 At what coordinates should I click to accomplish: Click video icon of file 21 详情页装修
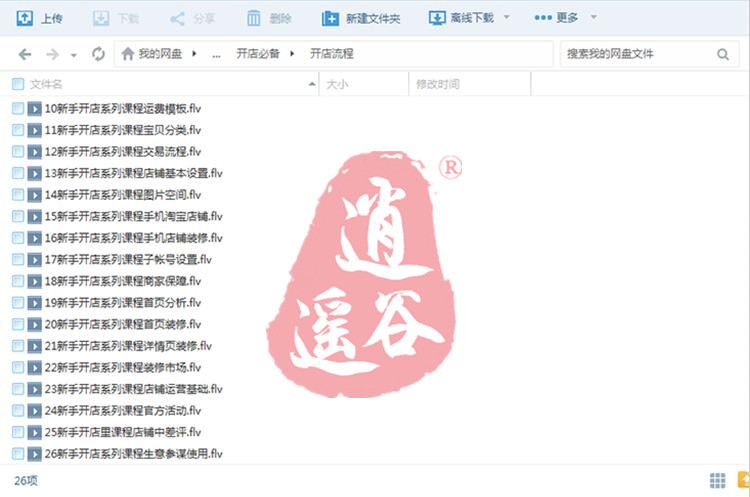[34, 346]
